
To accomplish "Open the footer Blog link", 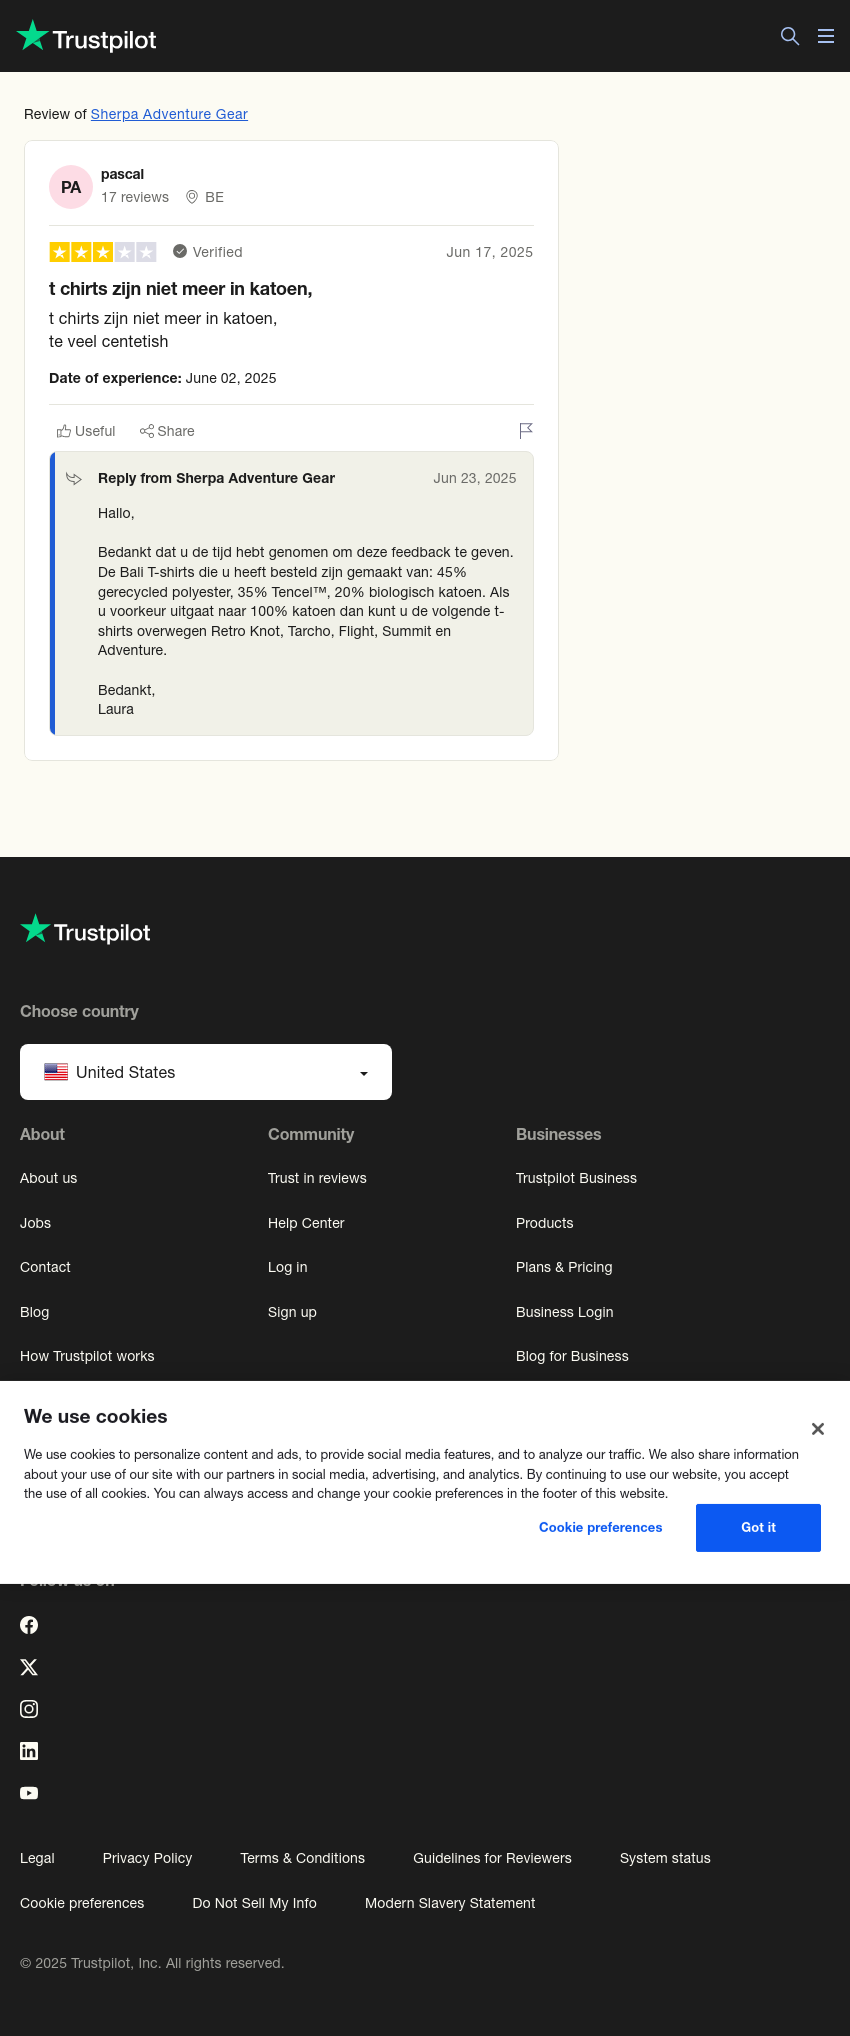I will coord(34,1312).
